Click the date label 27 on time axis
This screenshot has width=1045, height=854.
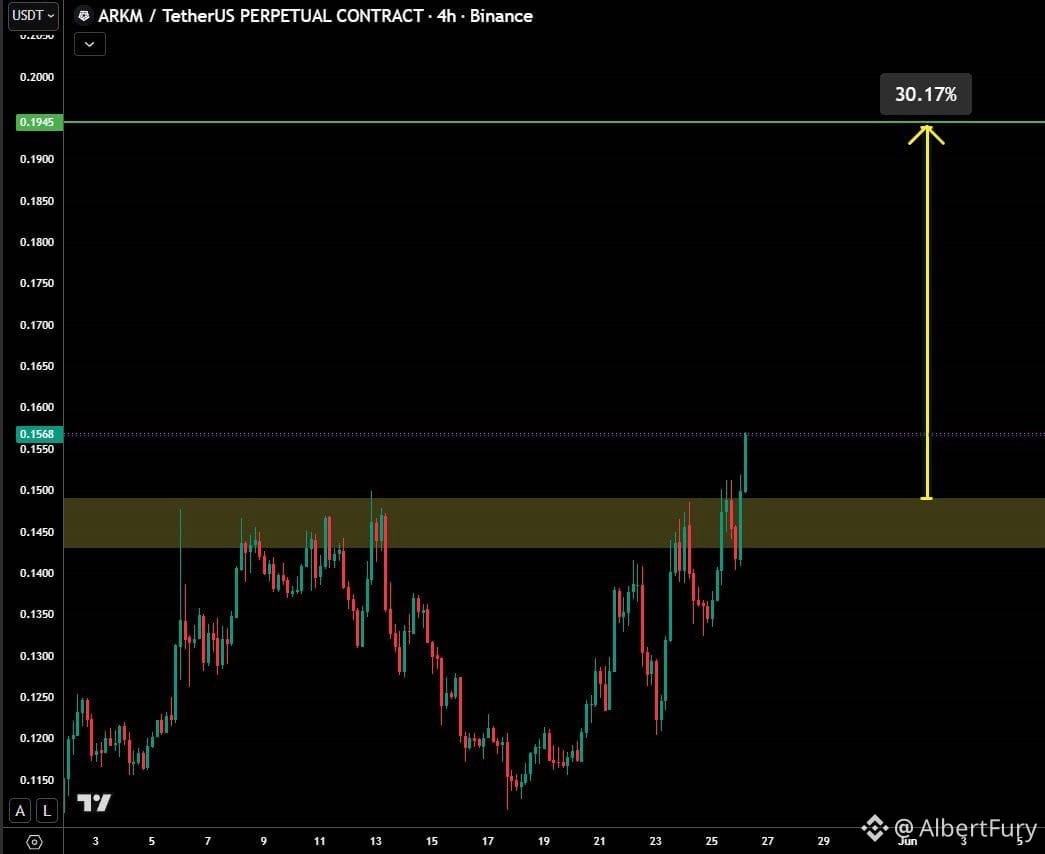(768, 841)
